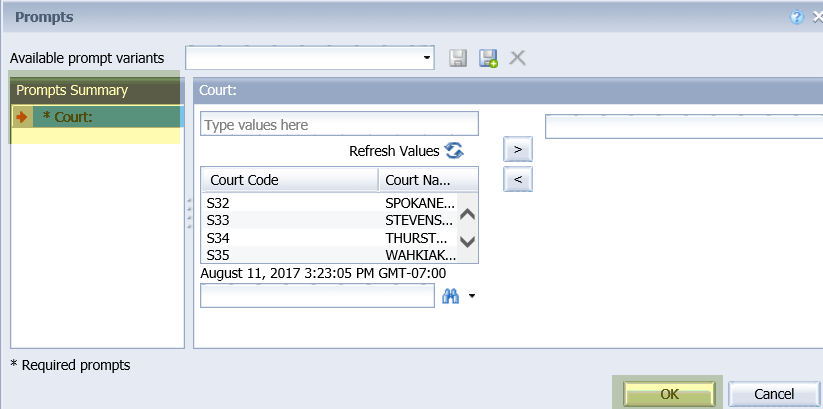Image resolution: width=823 pixels, height=409 pixels.
Task: Sort by Court Name column header
Action: pos(428,180)
